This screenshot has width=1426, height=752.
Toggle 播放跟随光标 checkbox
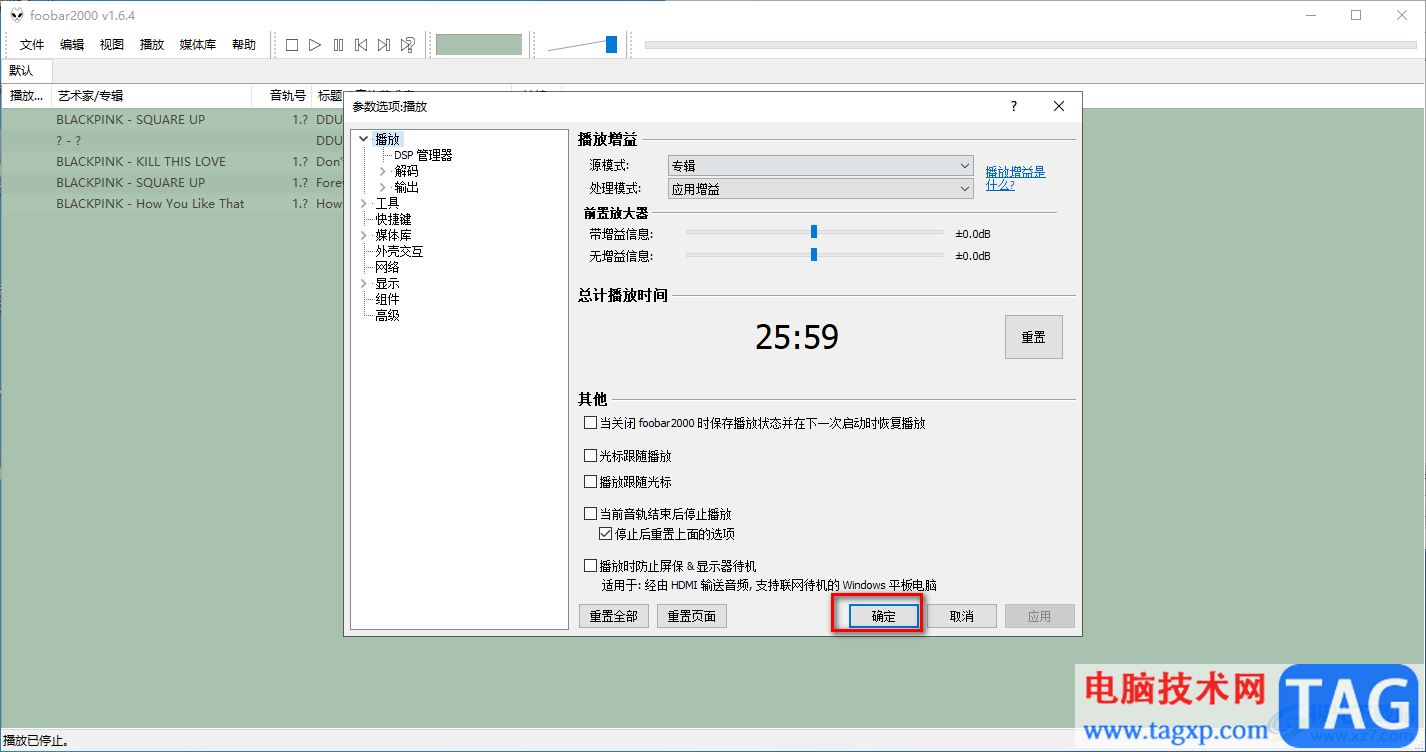point(590,482)
